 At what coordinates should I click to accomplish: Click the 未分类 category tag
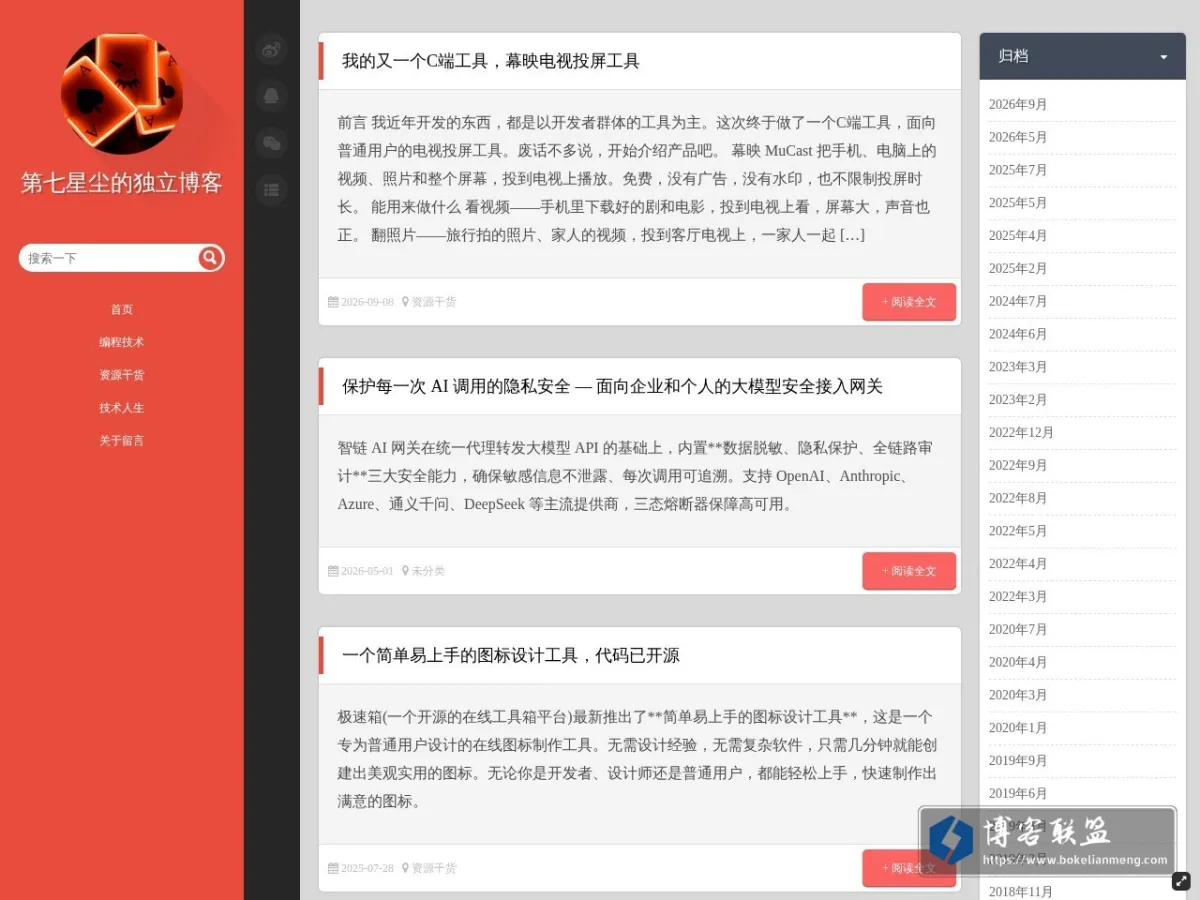pyautogui.click(x=428, y=571)
